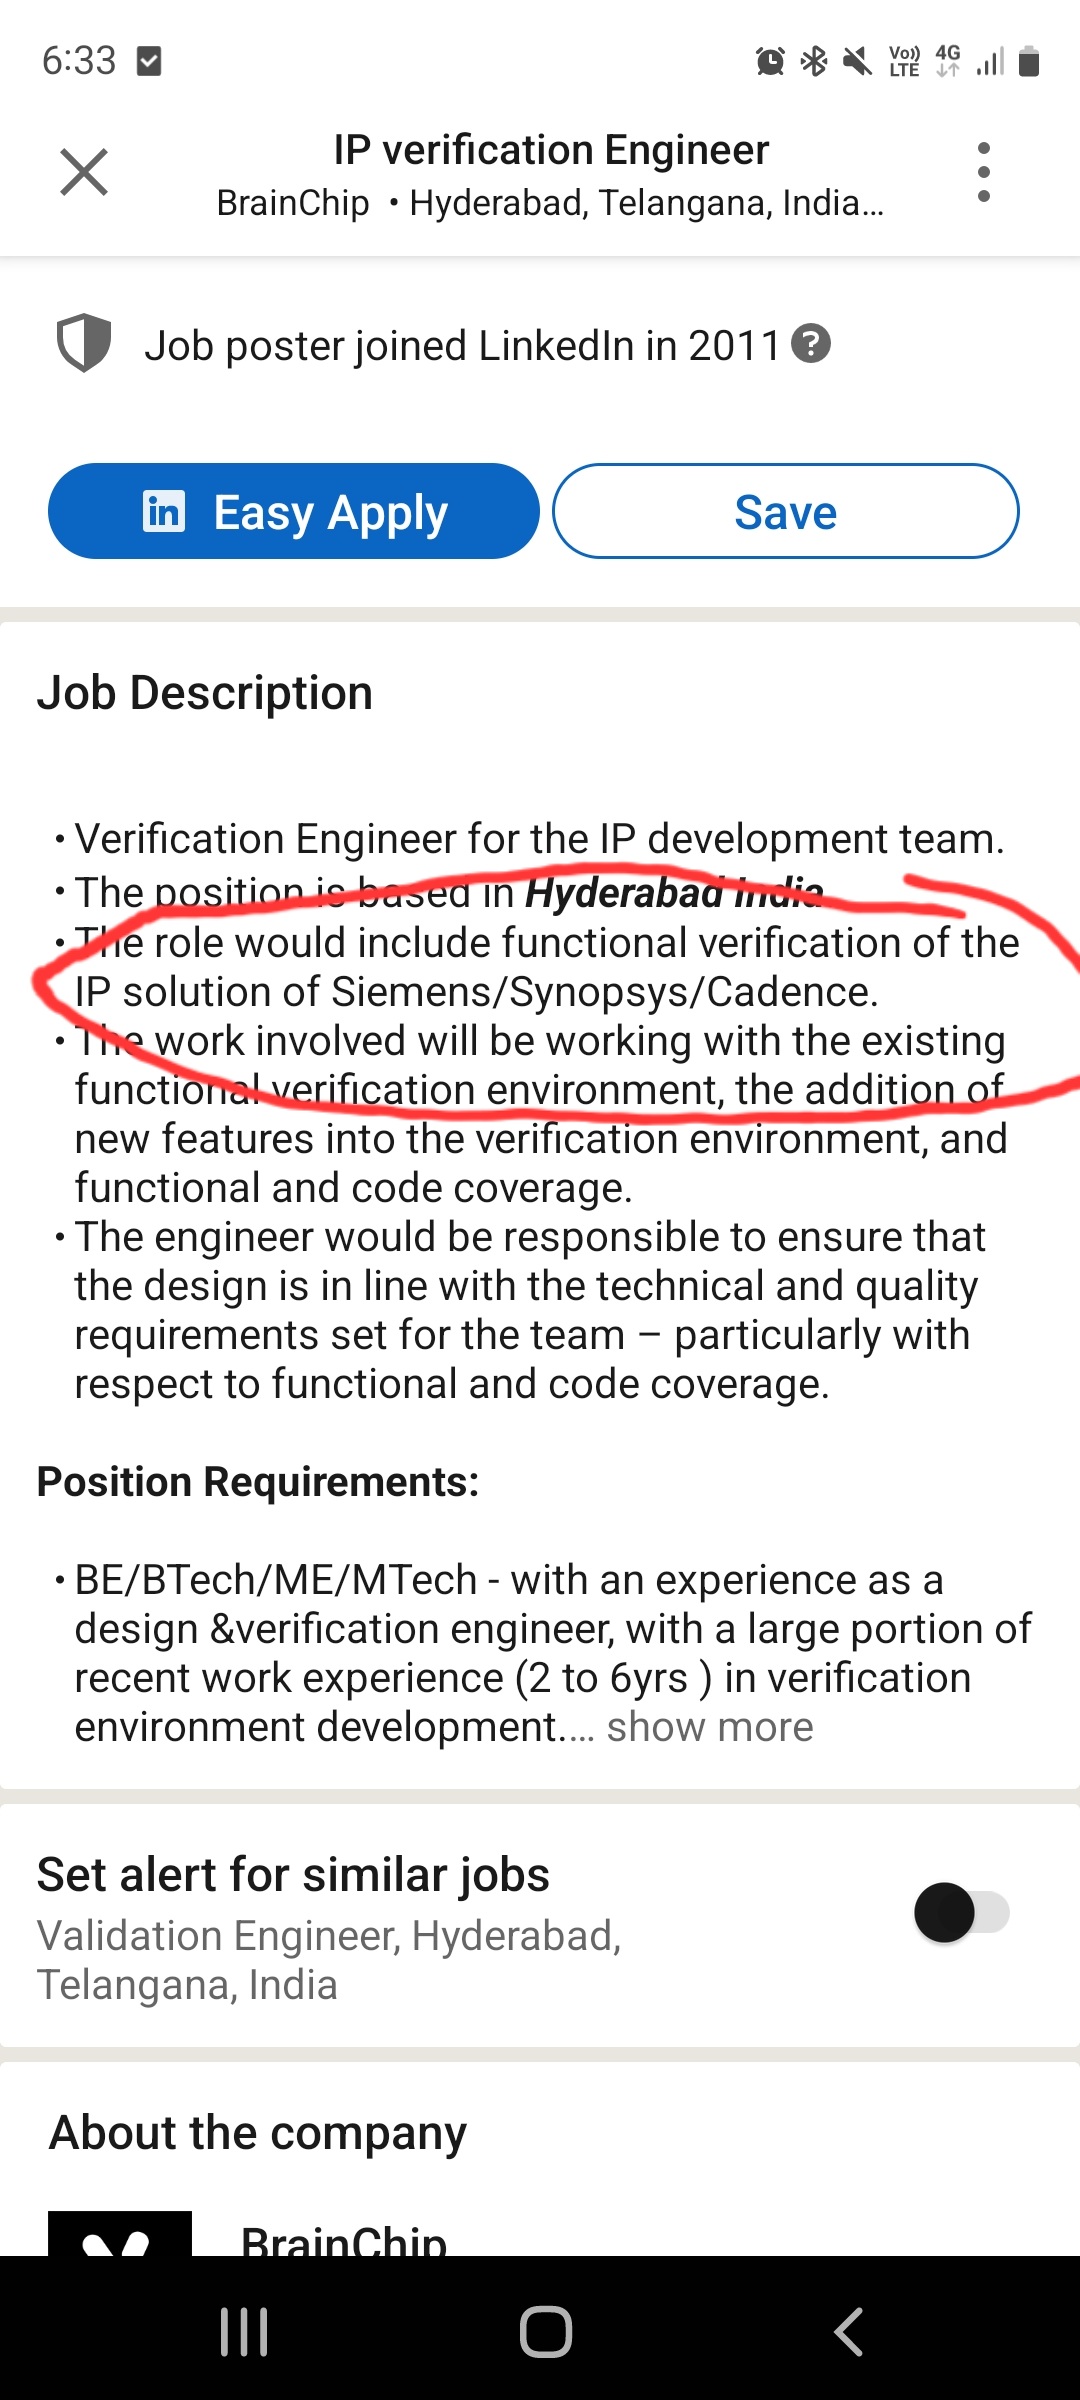Screen dimensions: 1080x2400
Task: Tap the Android back arrow
Action: [x=848, y=2332]
